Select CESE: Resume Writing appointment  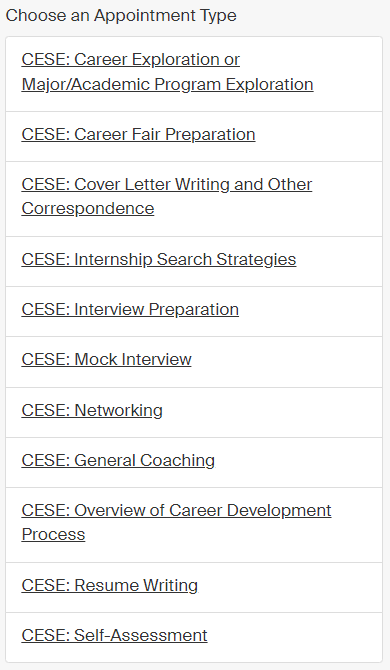[110, 585]
